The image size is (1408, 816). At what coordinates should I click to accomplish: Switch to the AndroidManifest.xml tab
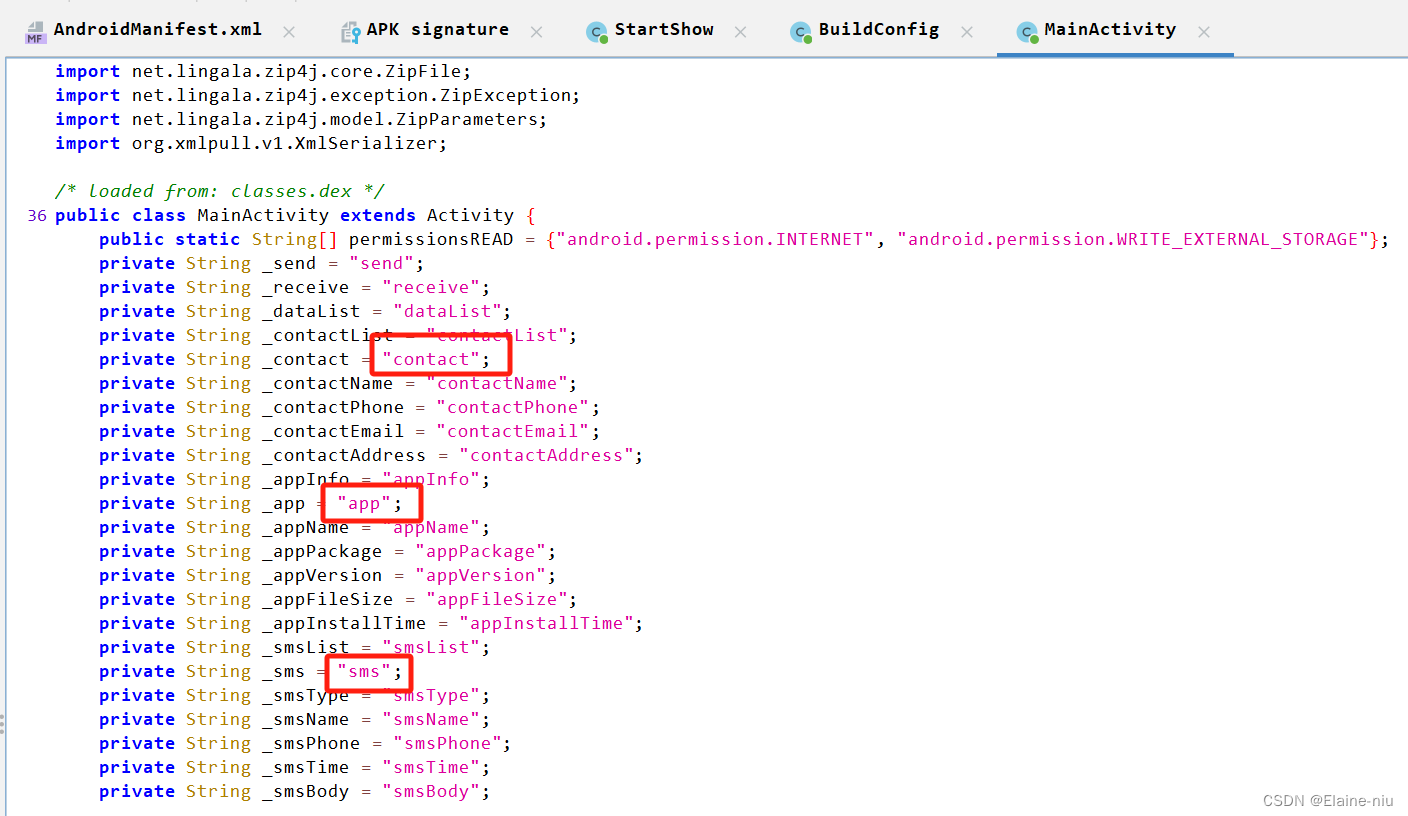click(157, 30)
